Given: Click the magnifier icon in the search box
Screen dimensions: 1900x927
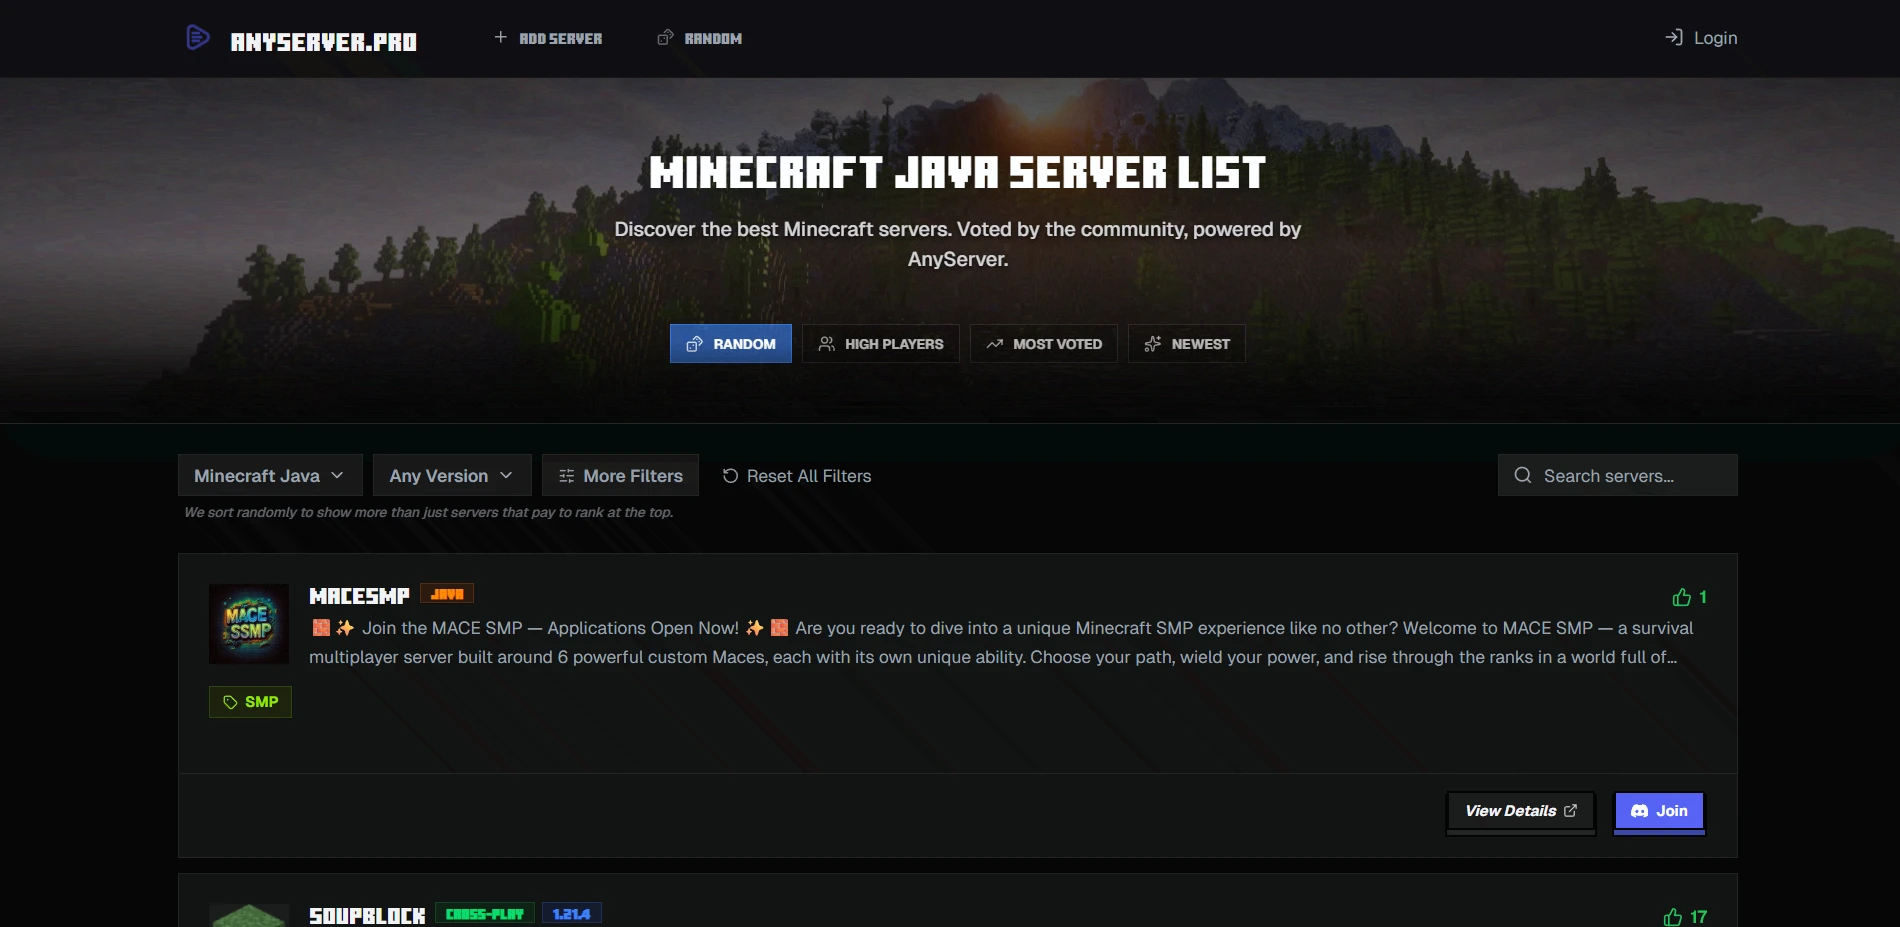Looking at the screenshot, I should coord(1523,476).
